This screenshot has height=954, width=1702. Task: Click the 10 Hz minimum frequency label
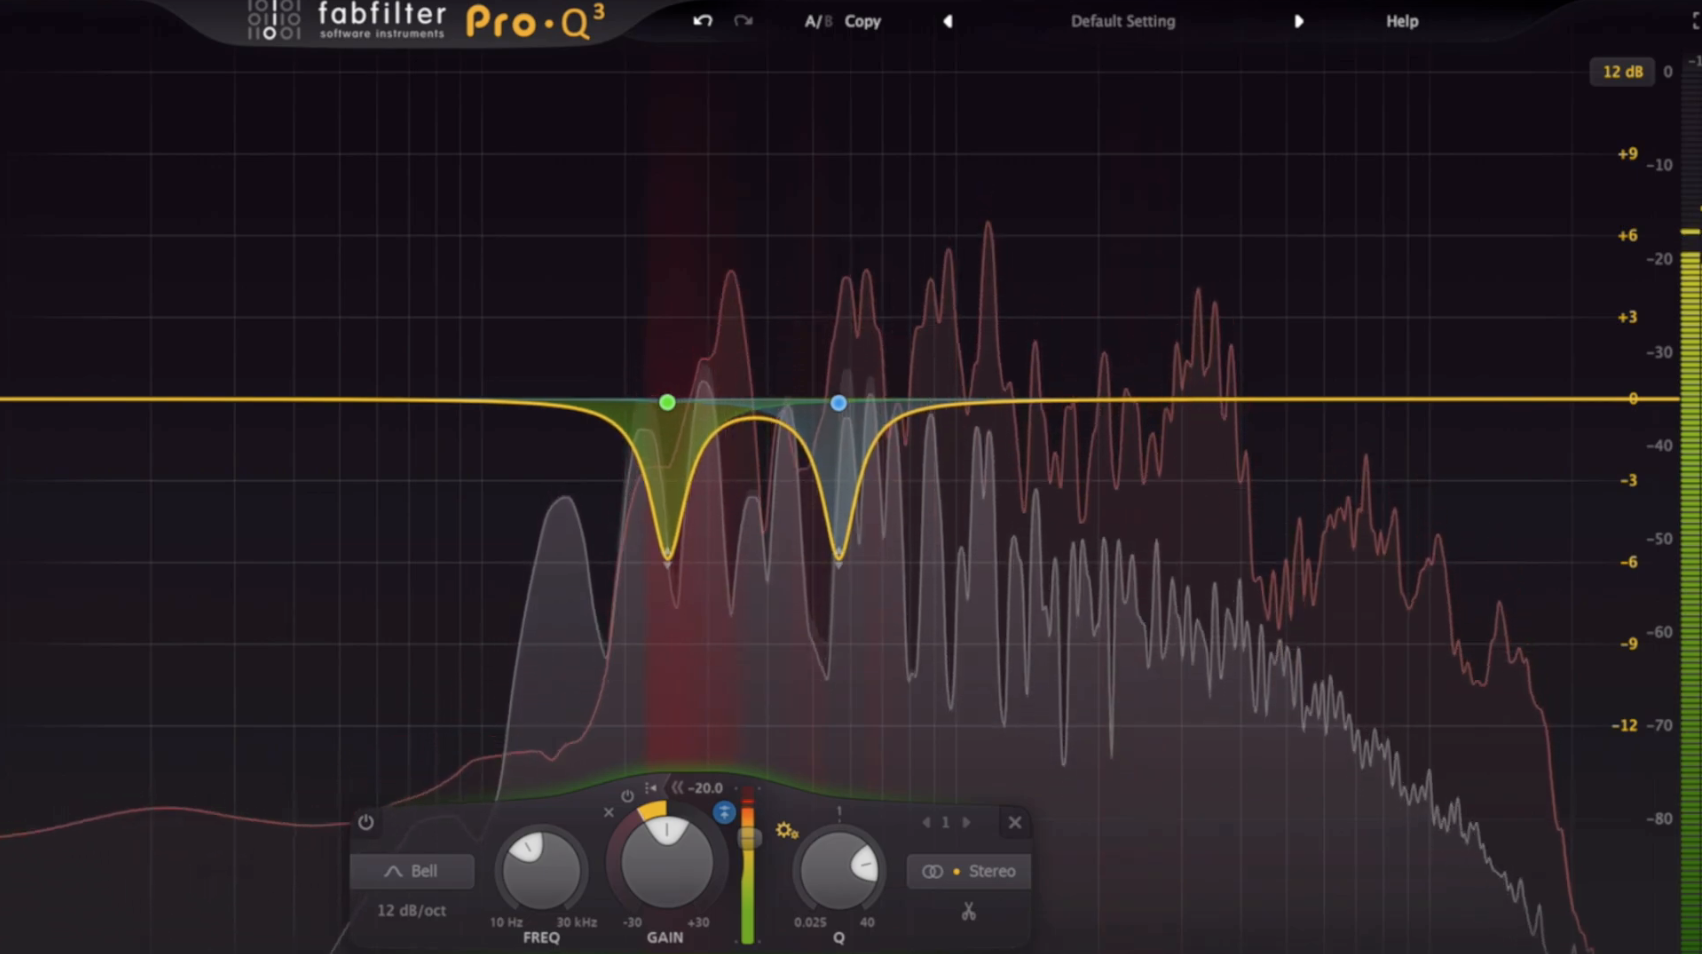506,922
